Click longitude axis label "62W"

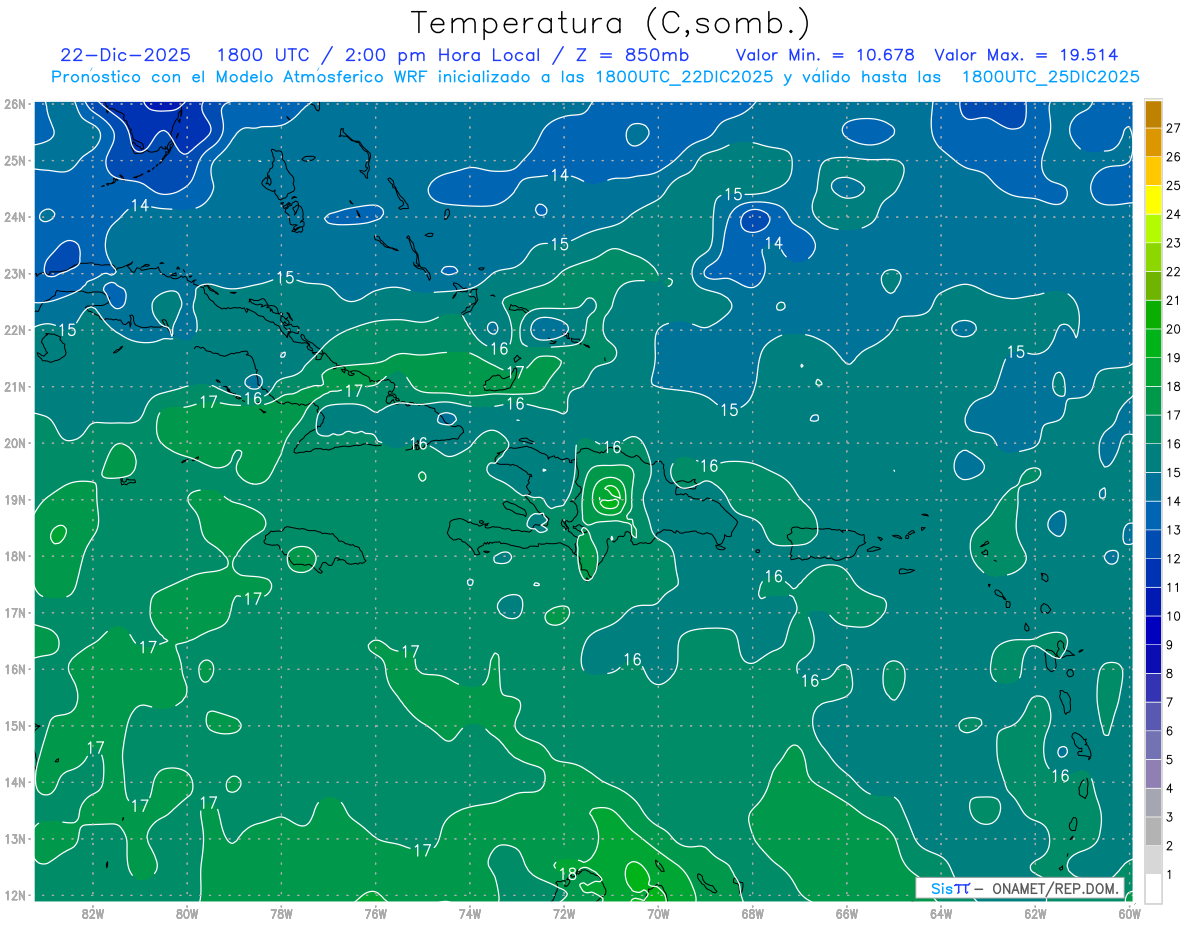tap(1035, 913)
